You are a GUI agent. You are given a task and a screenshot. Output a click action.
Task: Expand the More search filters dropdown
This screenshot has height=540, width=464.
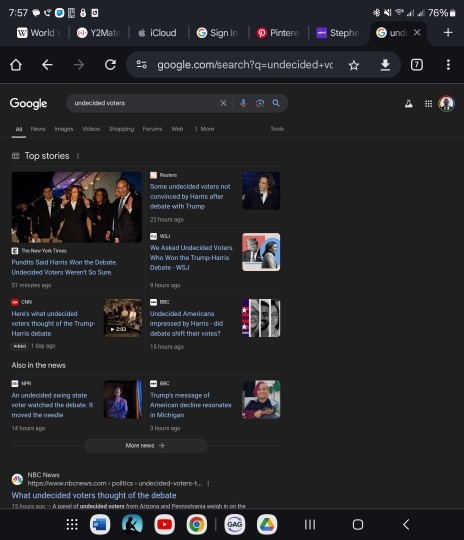pyautogui.click(x=204, y=129)
